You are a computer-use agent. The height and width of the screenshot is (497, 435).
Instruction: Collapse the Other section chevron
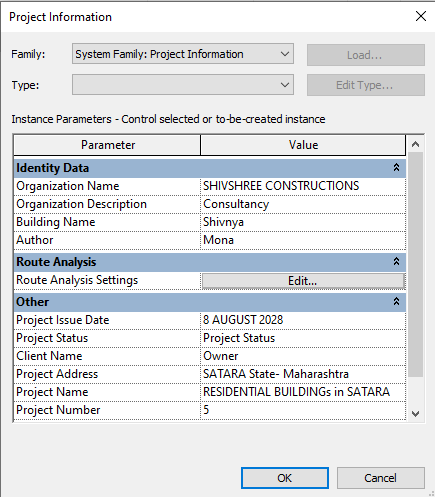point(396,301)
